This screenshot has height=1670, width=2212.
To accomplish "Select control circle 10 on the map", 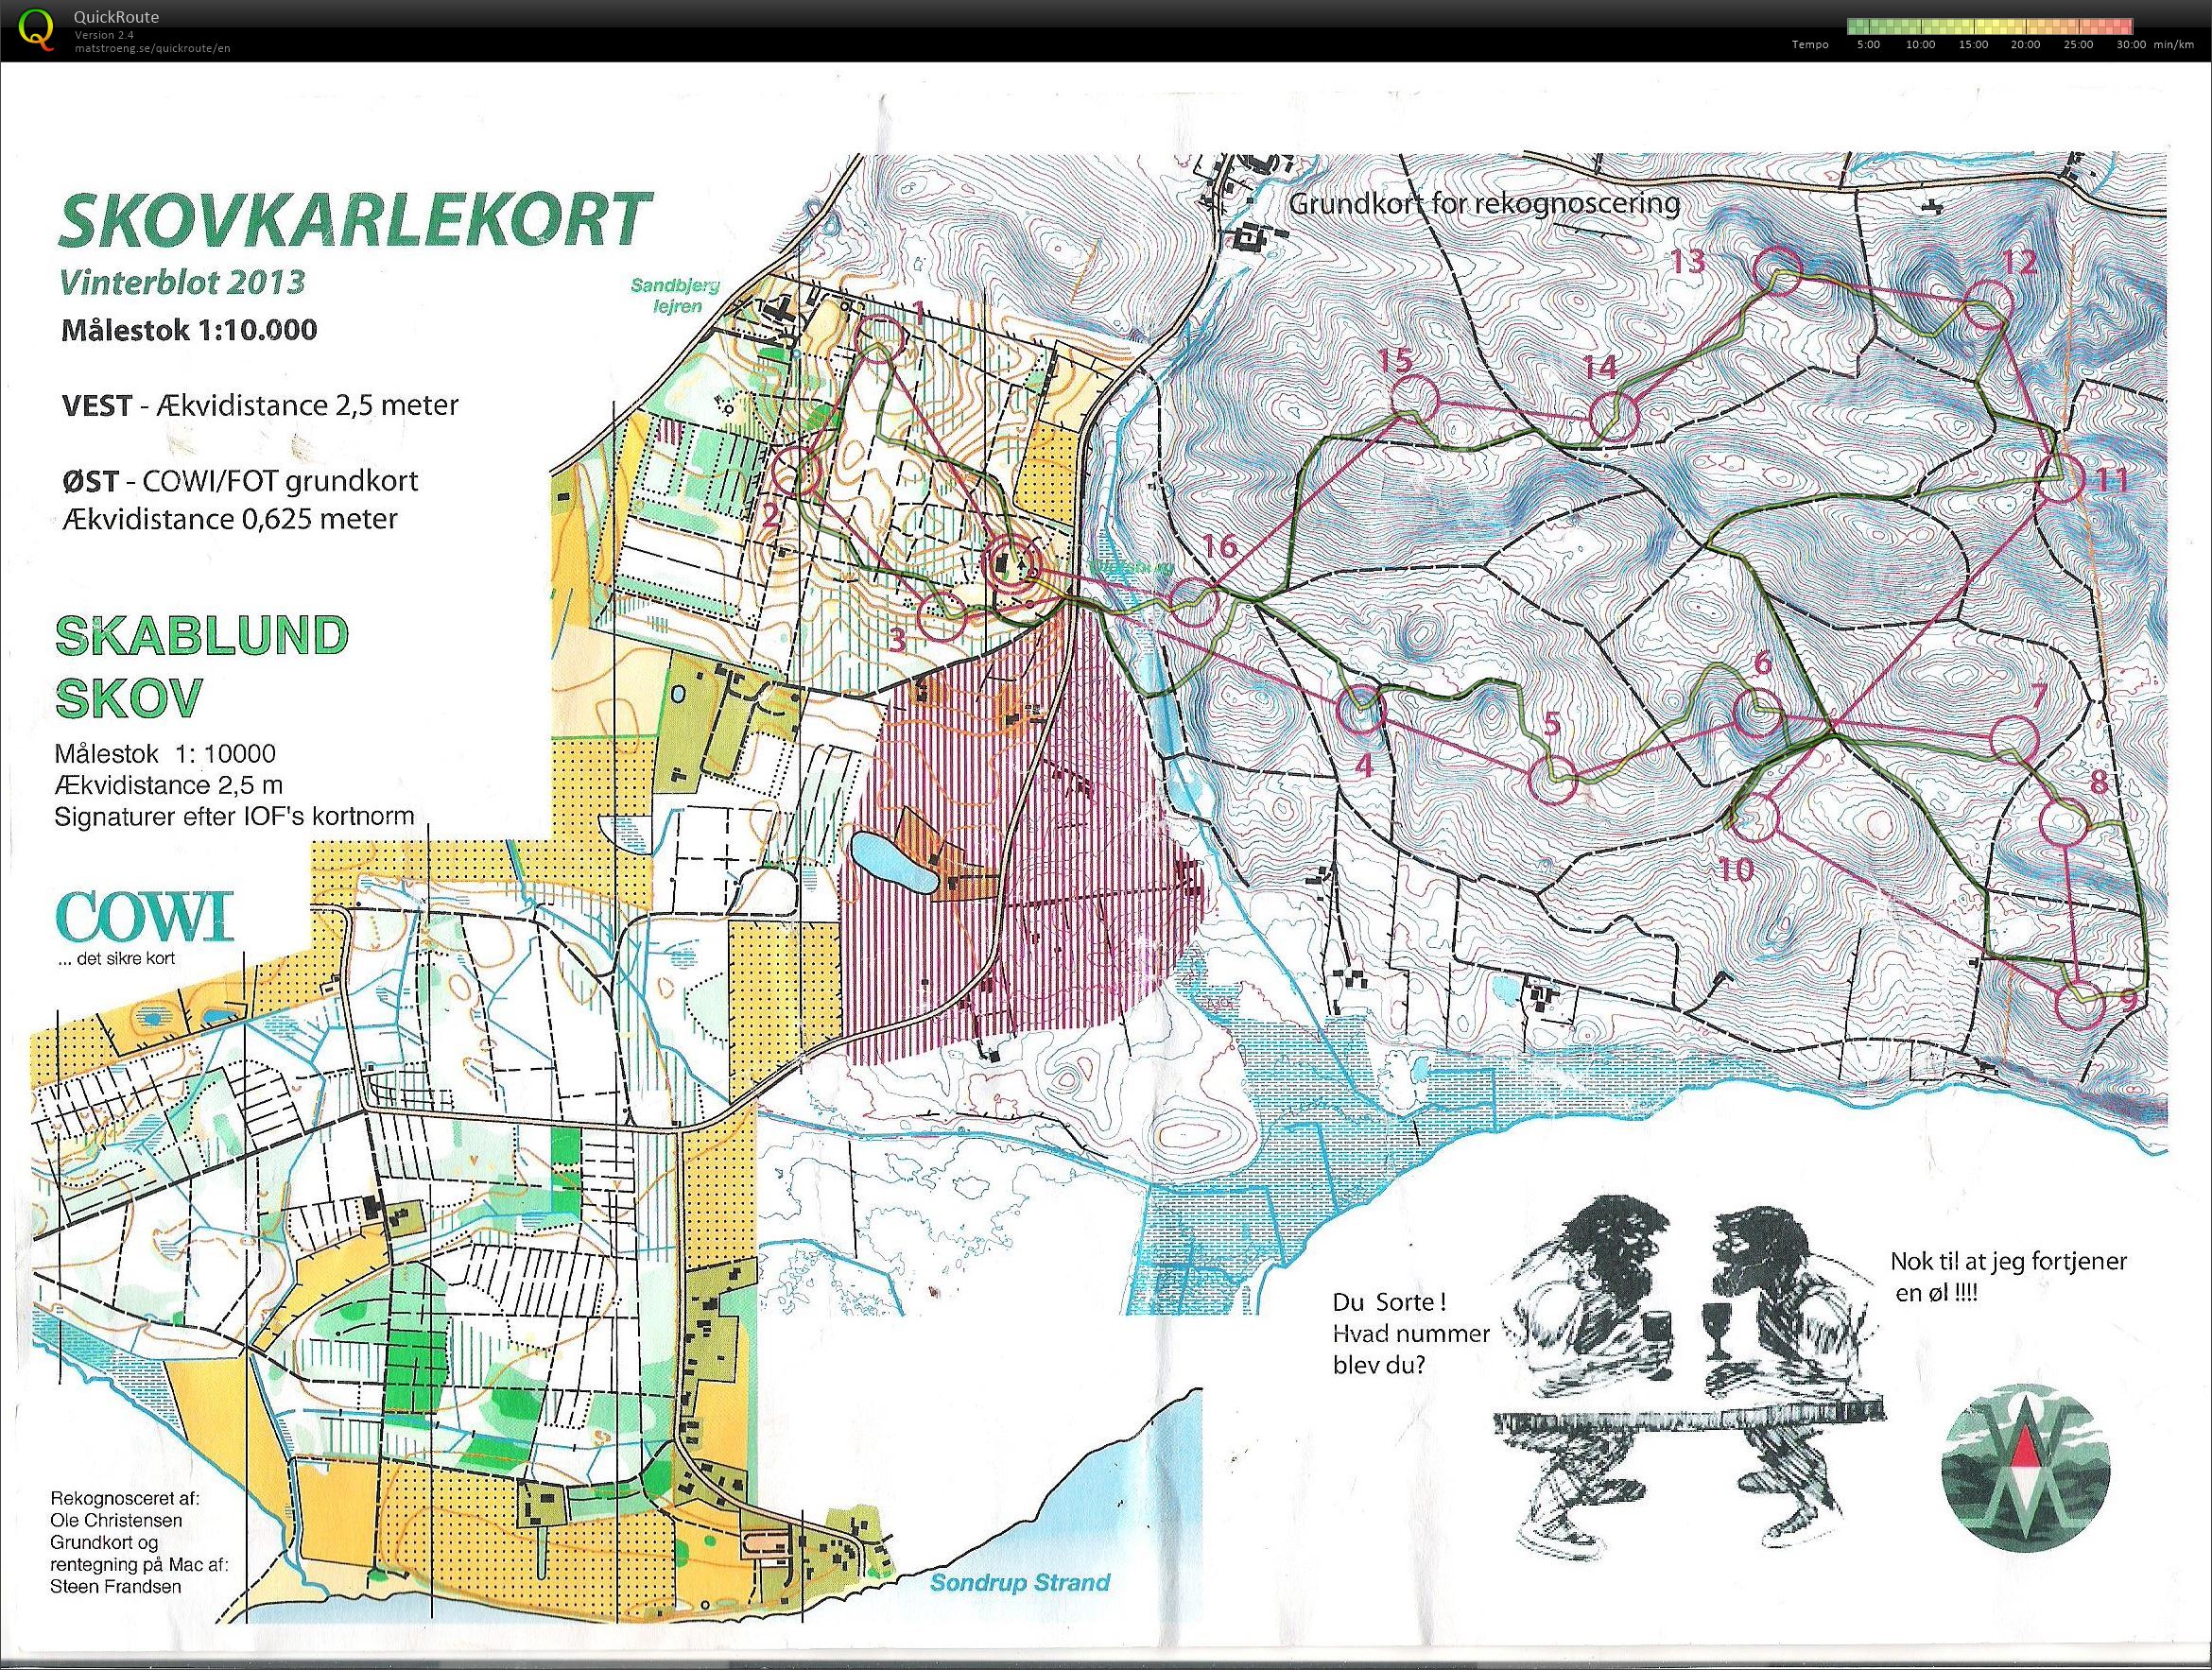I will [1757, 817].
